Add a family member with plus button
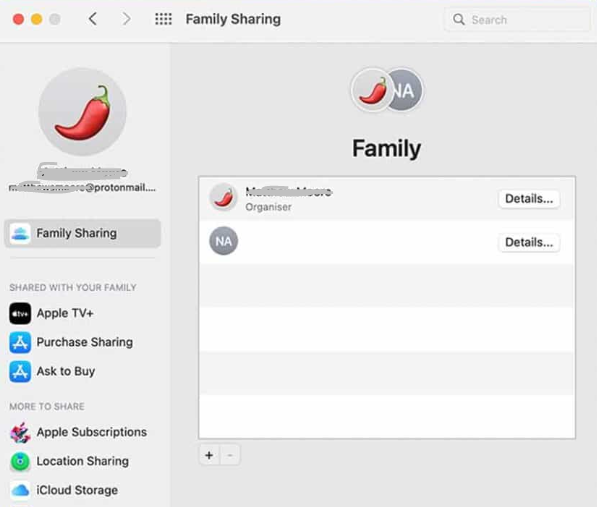This screenshot has height=507, width=597. (x=209, y=455)
